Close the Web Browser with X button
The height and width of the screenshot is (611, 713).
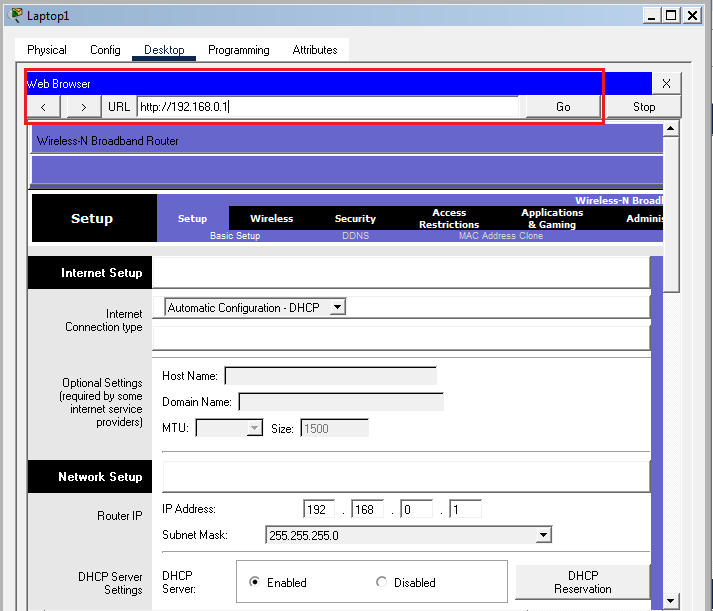[x=666, y=84]
